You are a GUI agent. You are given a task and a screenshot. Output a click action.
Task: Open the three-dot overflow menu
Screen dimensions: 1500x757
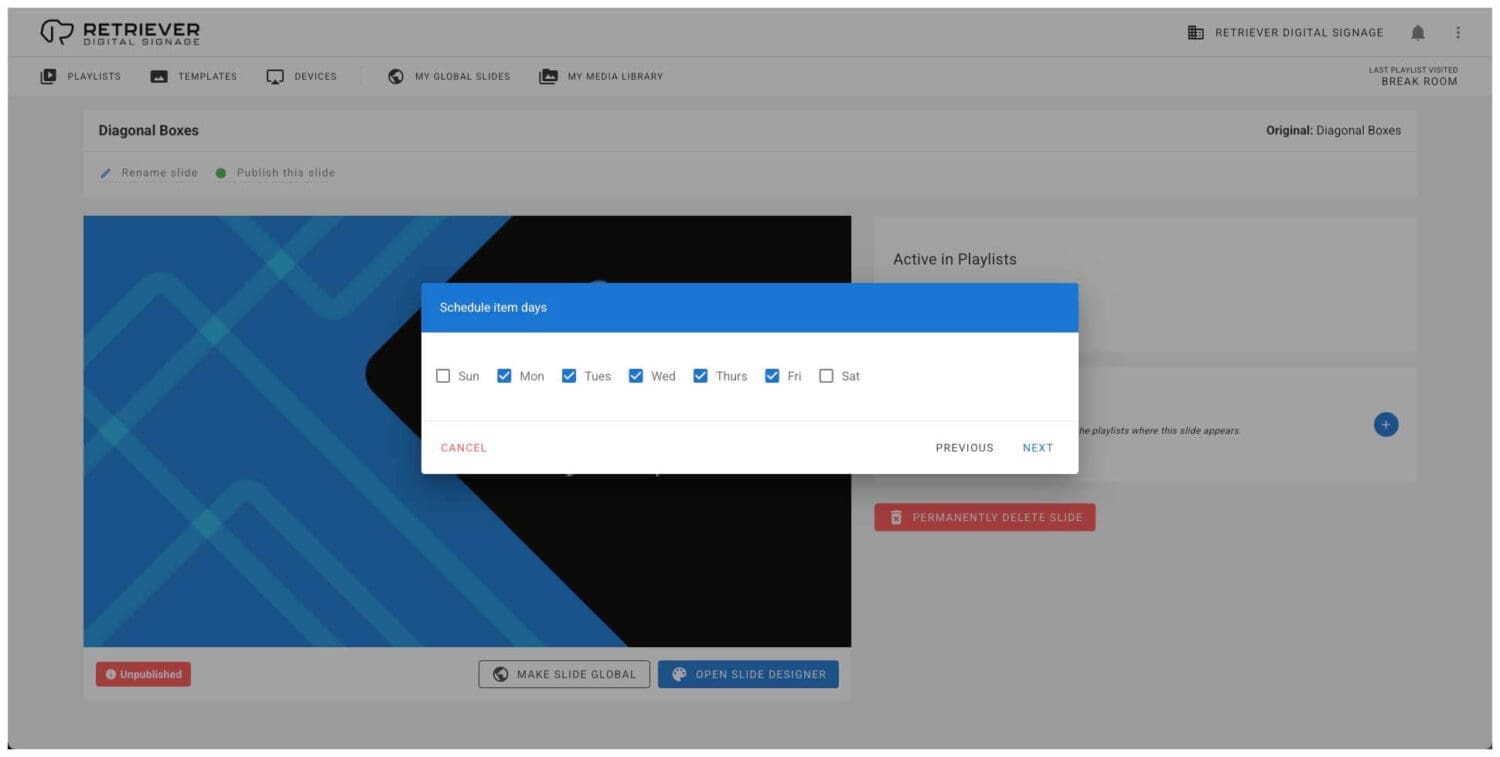pyautogui.click(x=1458, y=33)
